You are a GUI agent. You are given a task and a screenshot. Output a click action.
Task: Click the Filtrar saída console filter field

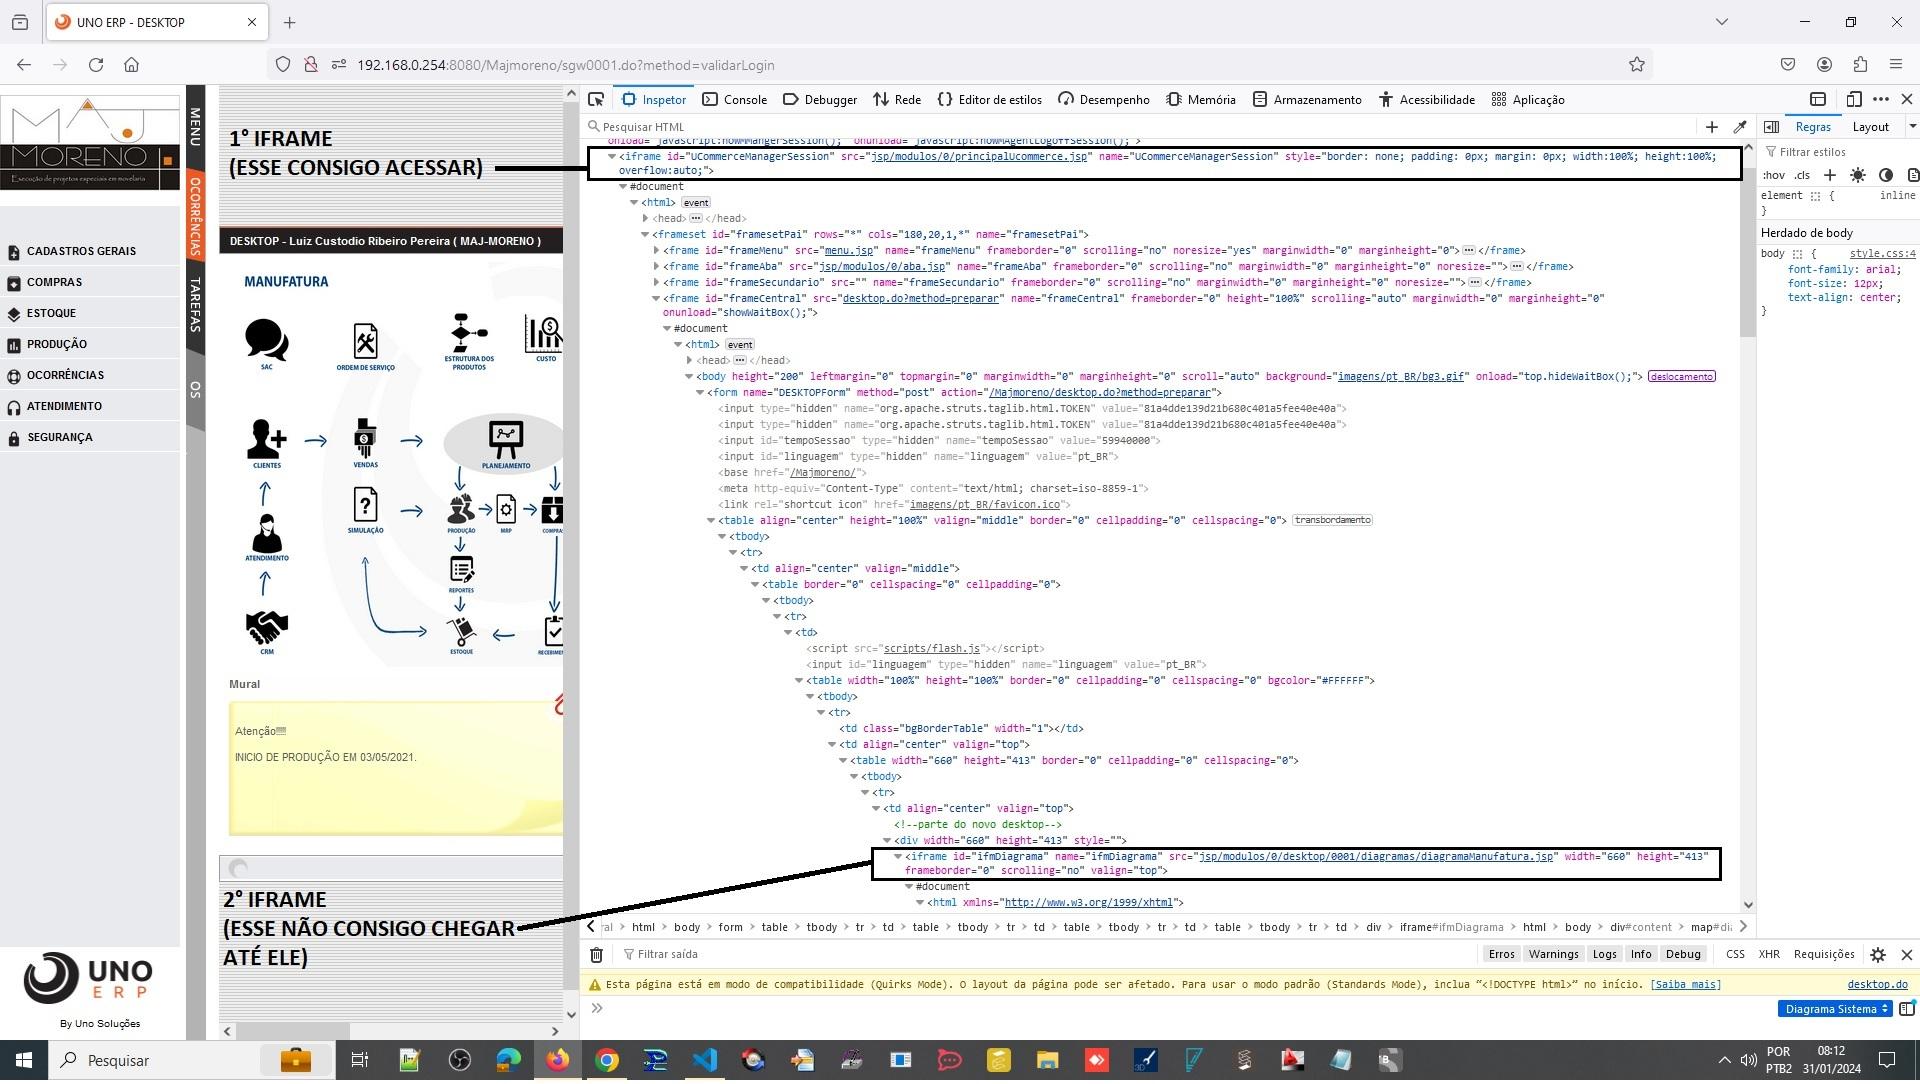point(1045,955)
